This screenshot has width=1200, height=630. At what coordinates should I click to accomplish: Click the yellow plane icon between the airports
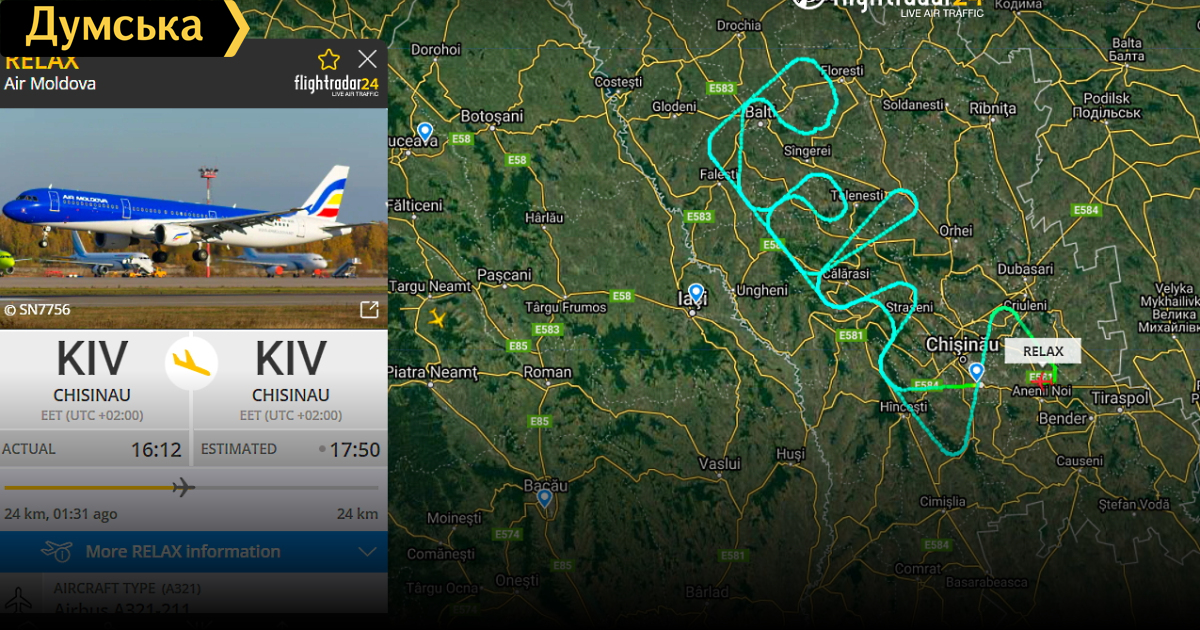tap(191, 362)
